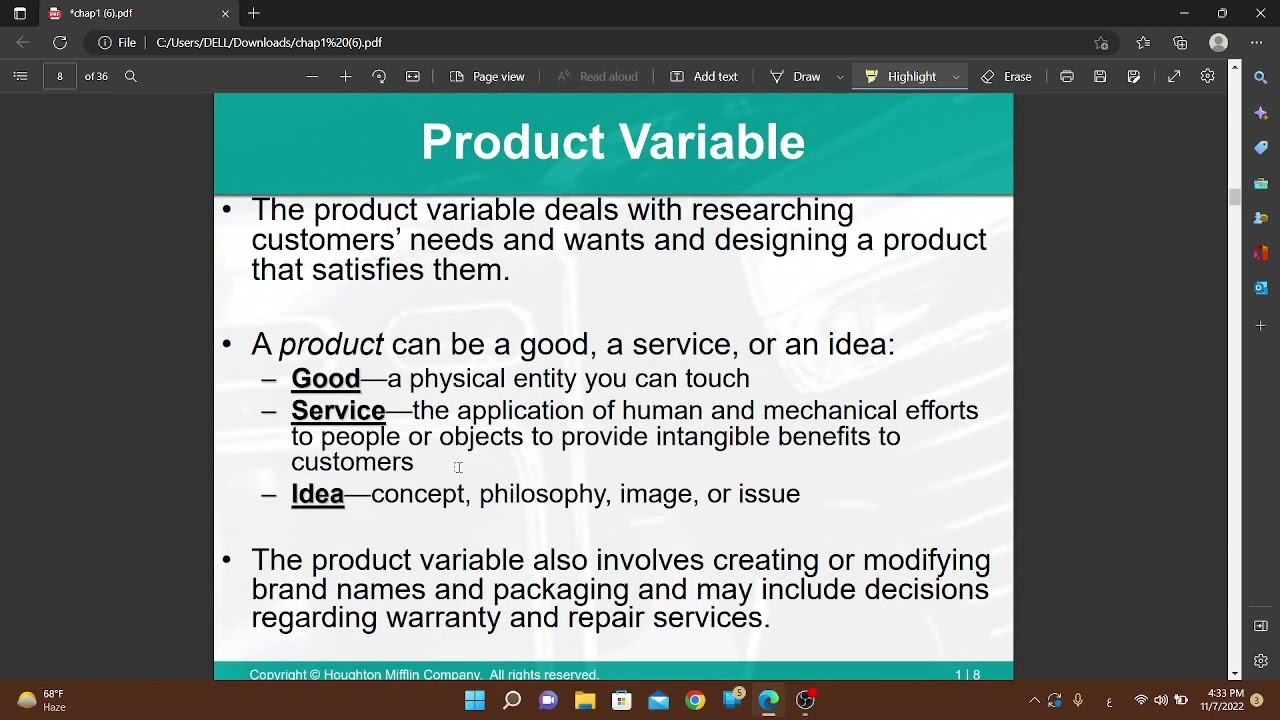The image size is (1280, 720).
Task: Open OBS Studio from the taskbar
Action: click(x=805, y=700)
